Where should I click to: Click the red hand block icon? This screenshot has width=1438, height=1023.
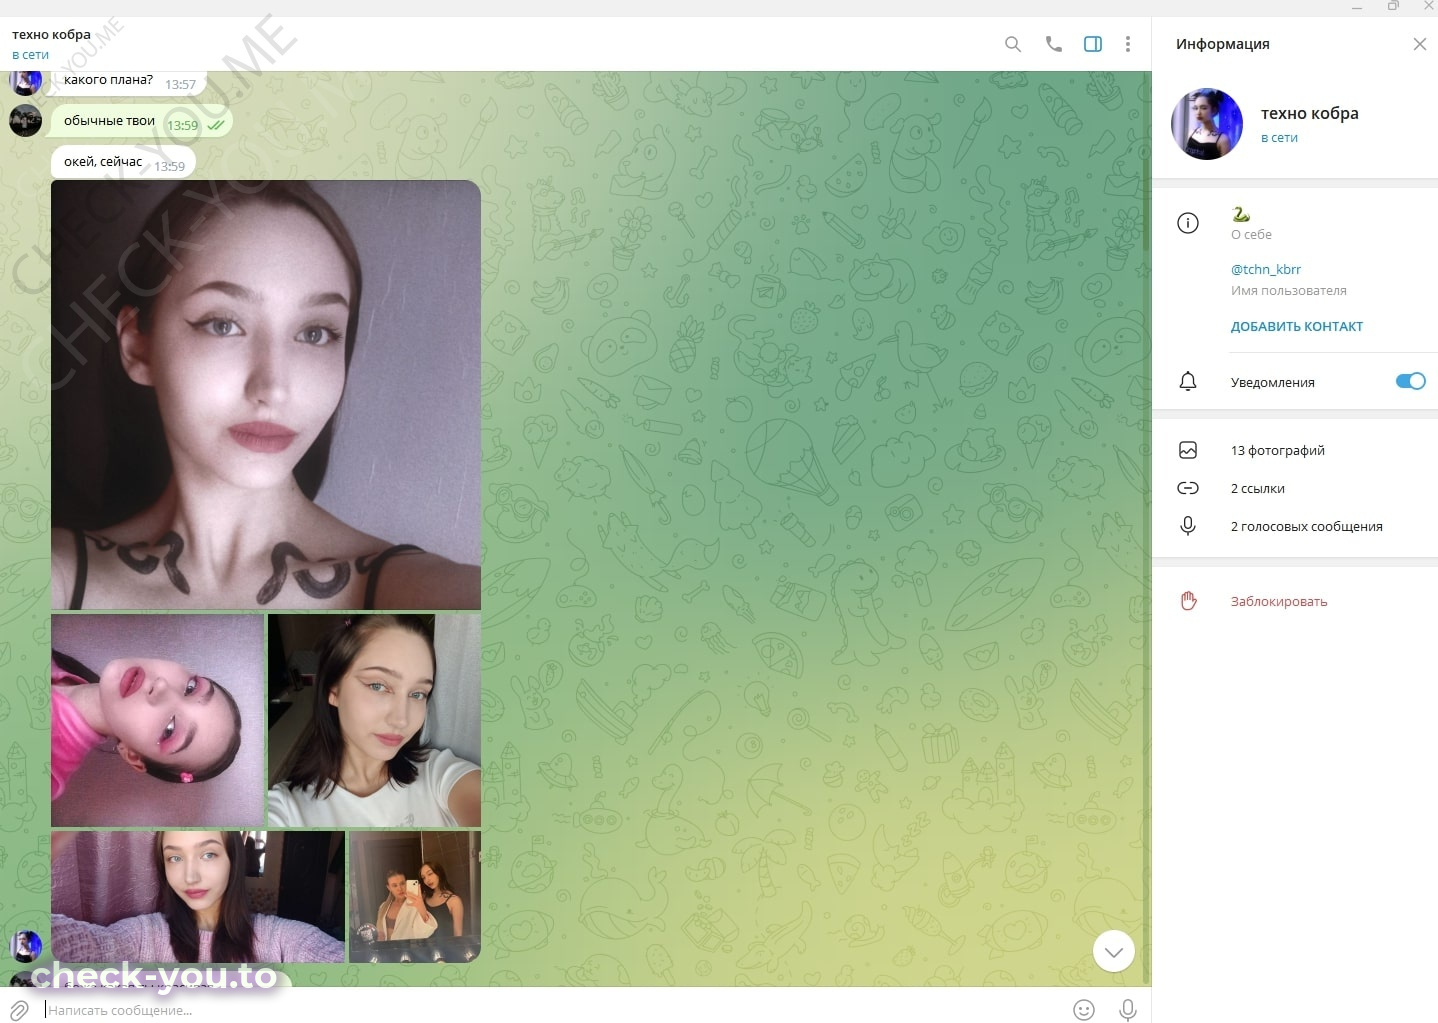pos(1188,600)
